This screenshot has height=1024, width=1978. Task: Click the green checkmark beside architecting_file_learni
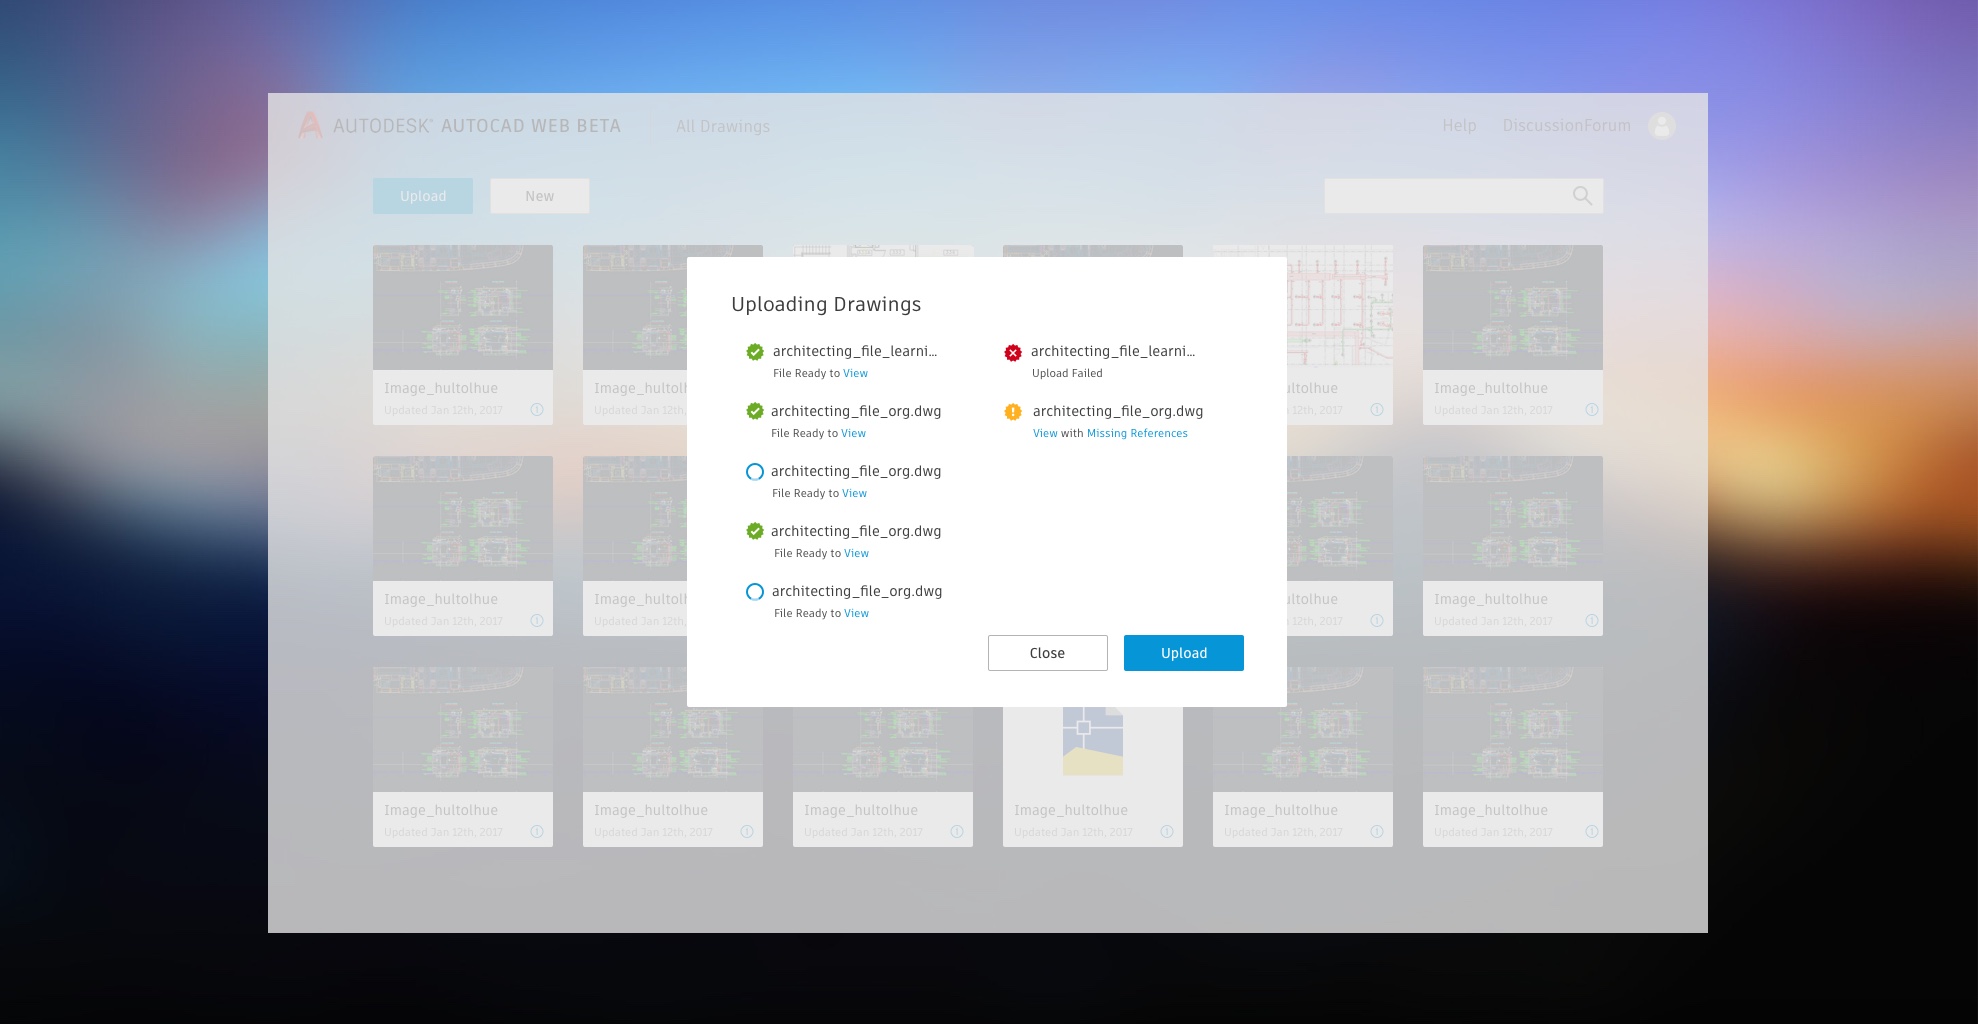755,352
